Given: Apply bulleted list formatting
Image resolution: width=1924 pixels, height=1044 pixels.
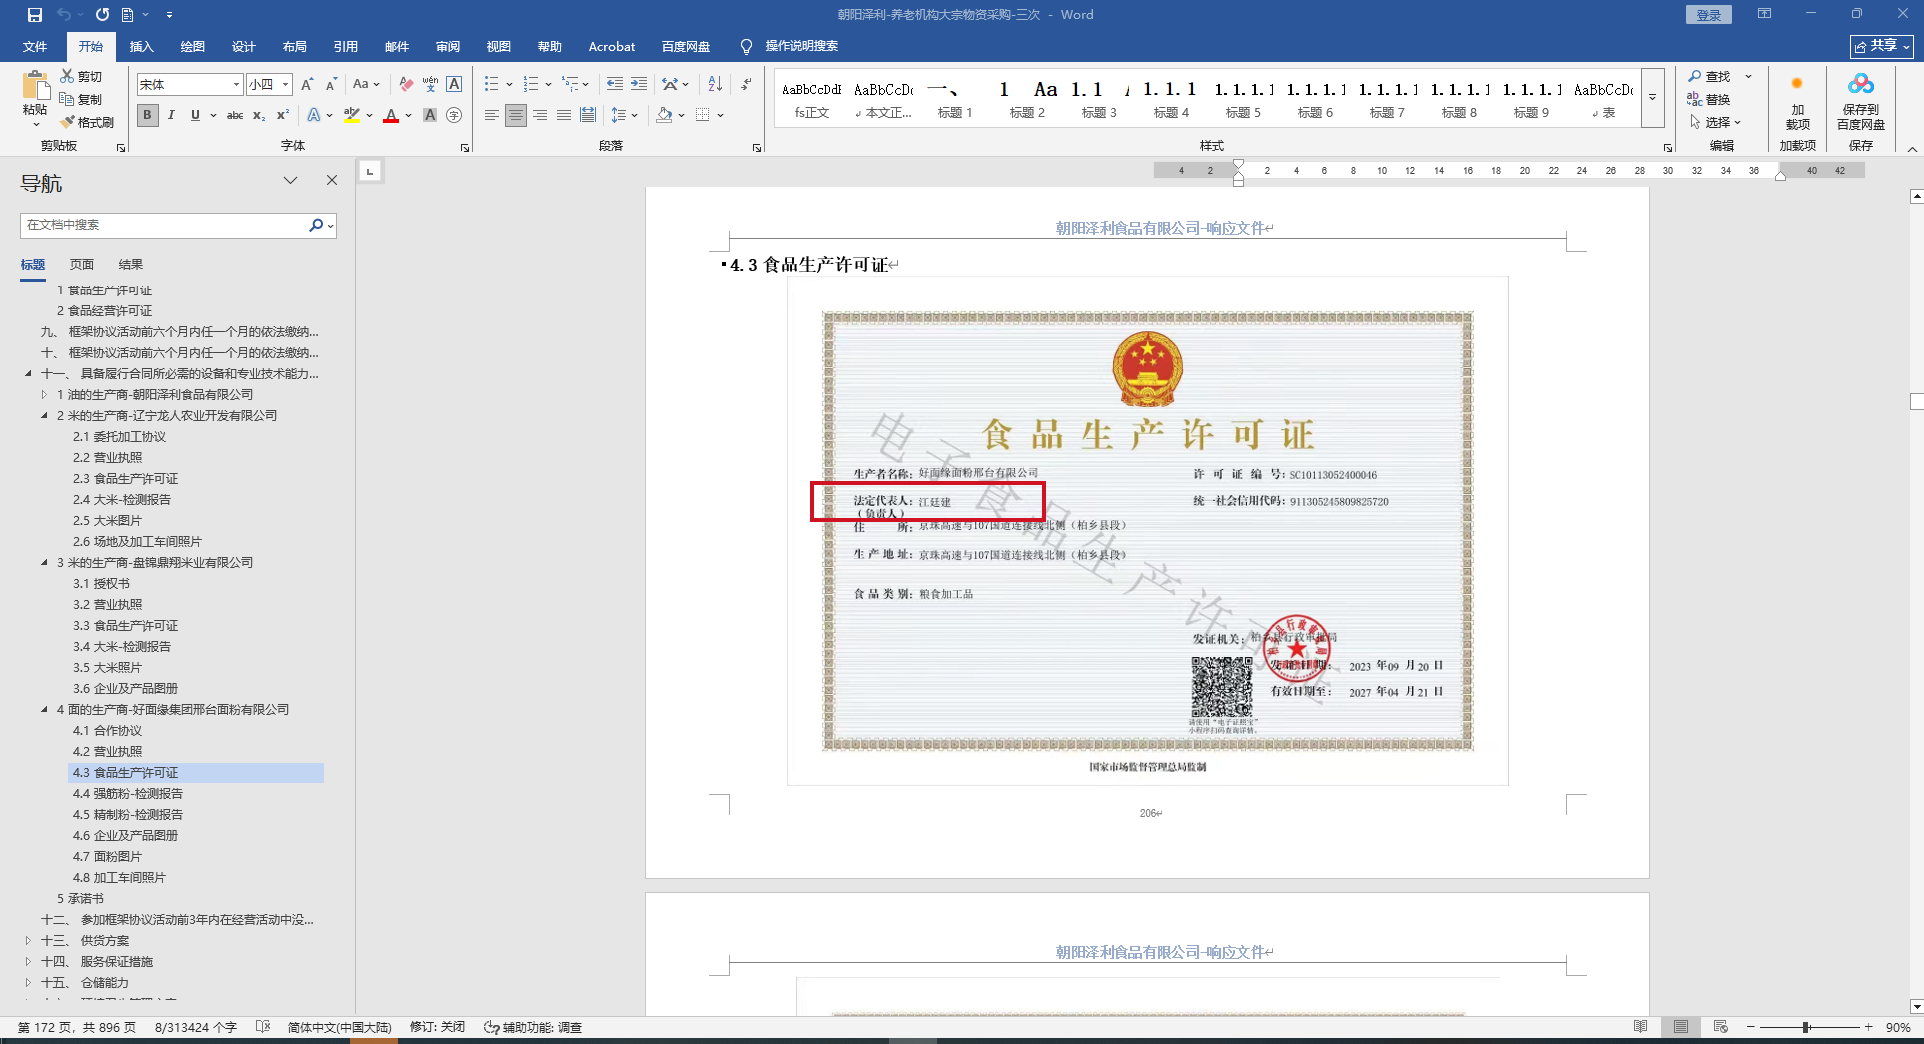Looking at the screenshot, I should tap(491, 84).
